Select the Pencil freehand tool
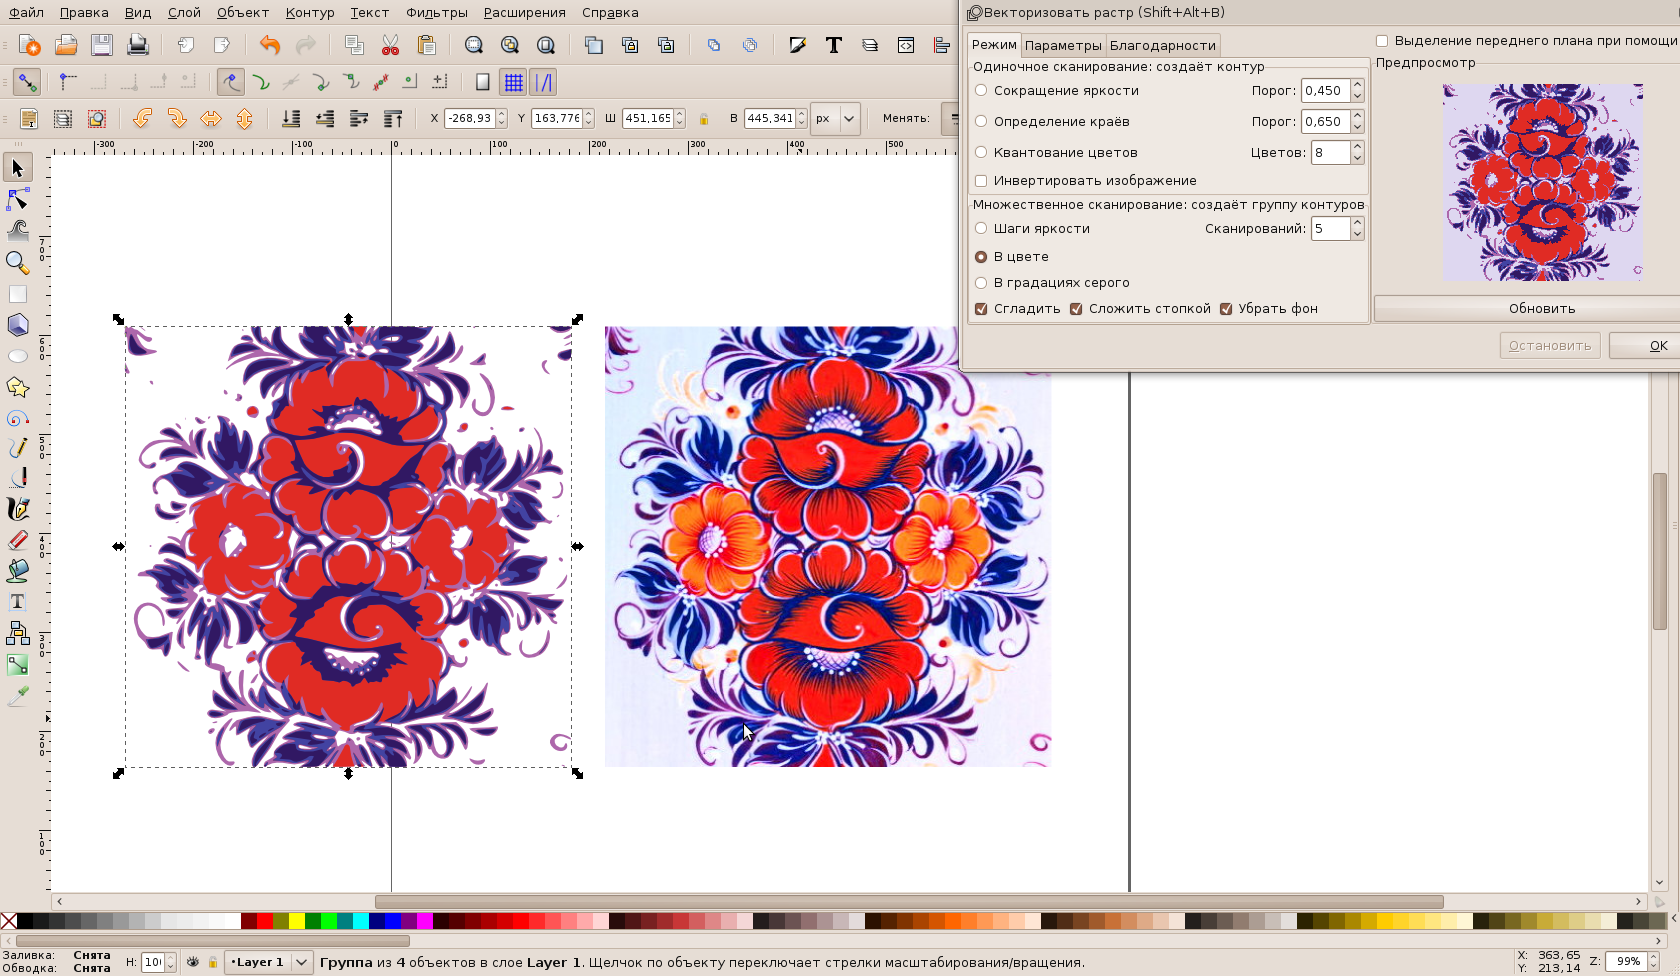This screenshot has height=976, width=1680. [18, 448]
